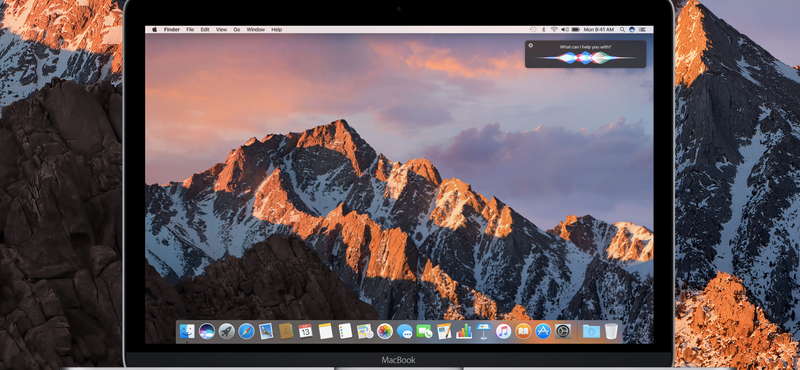Open the View menu
This screenshot has height=370, width=800.
tap(221, 30)
